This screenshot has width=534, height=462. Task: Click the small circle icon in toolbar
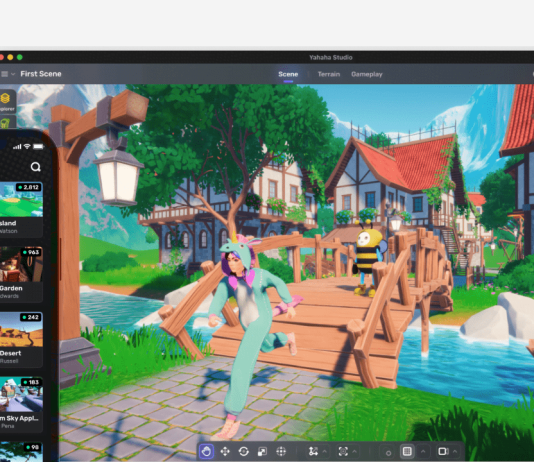388,453
